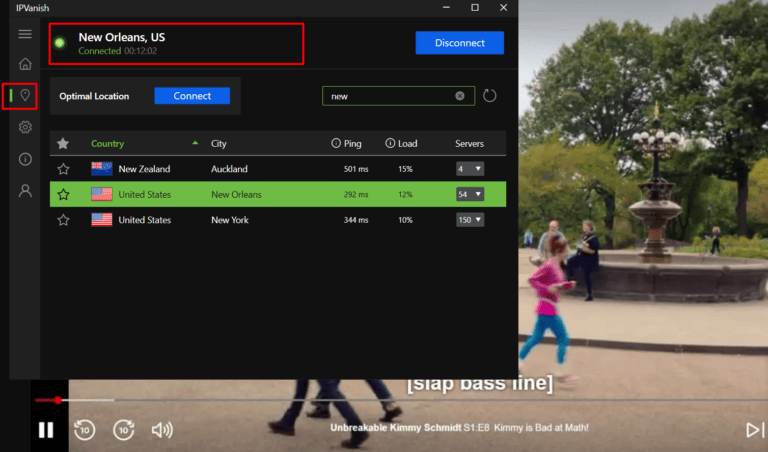The width and height of the screenshot is (768, 452).
Task: Click the New Zealand flag icon
Action: (x=101, y=168)
